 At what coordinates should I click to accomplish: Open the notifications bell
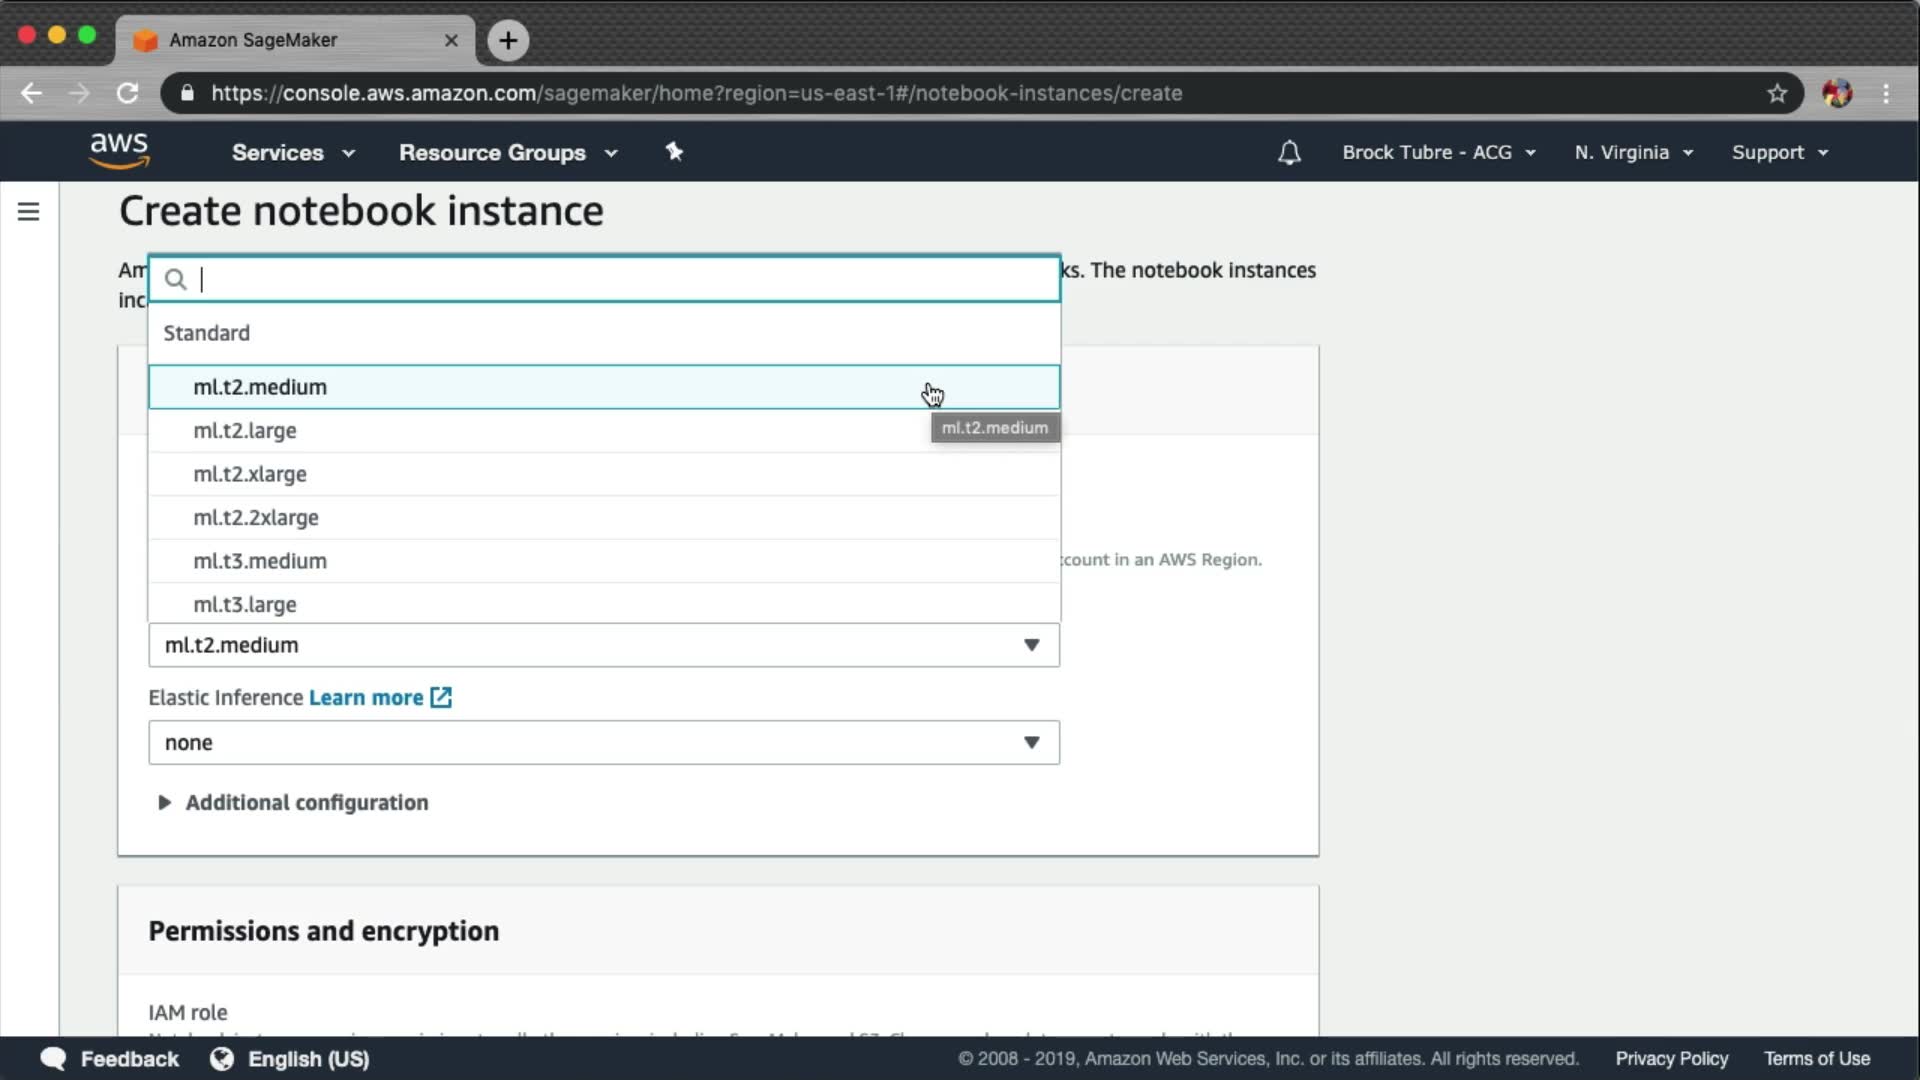pos(1289,153)
